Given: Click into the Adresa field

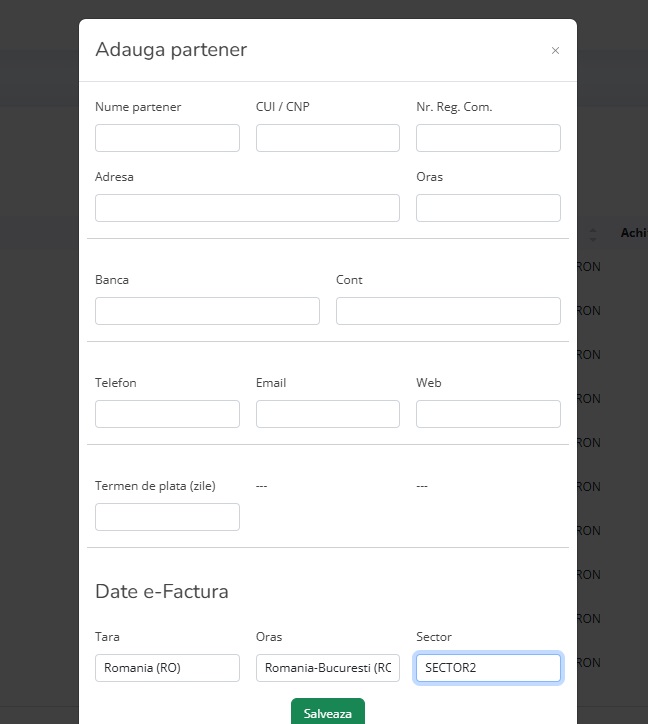Looking at the screenshot, I should tap(247, 208).
